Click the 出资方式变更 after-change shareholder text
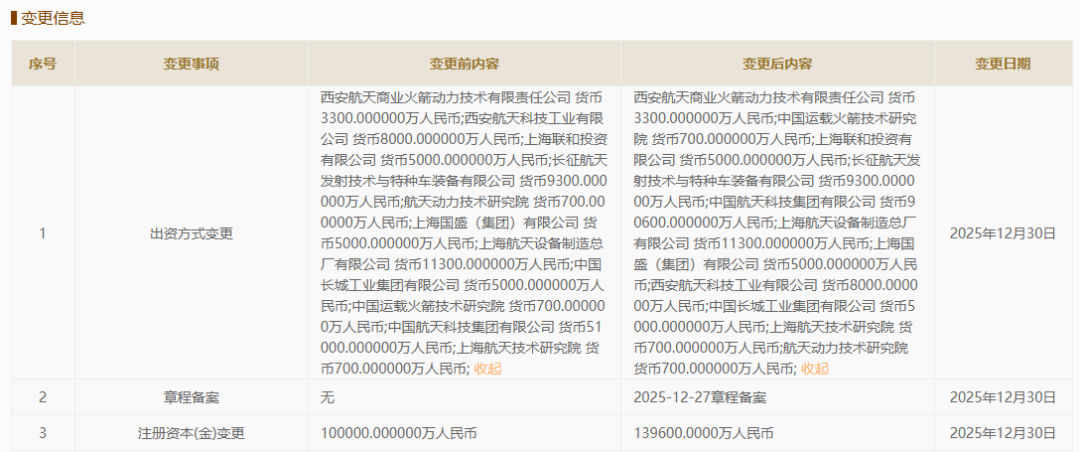This screenshot has height=452, width=1080. [x=777, y=233]
